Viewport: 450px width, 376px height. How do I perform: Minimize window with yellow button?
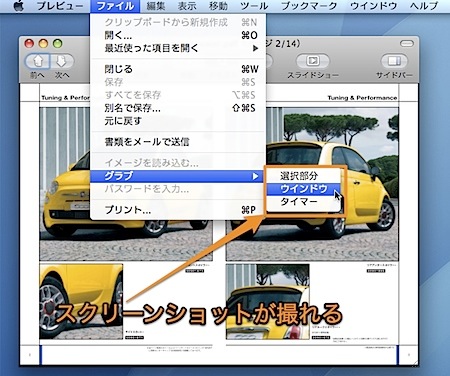[x=43, y=43]
